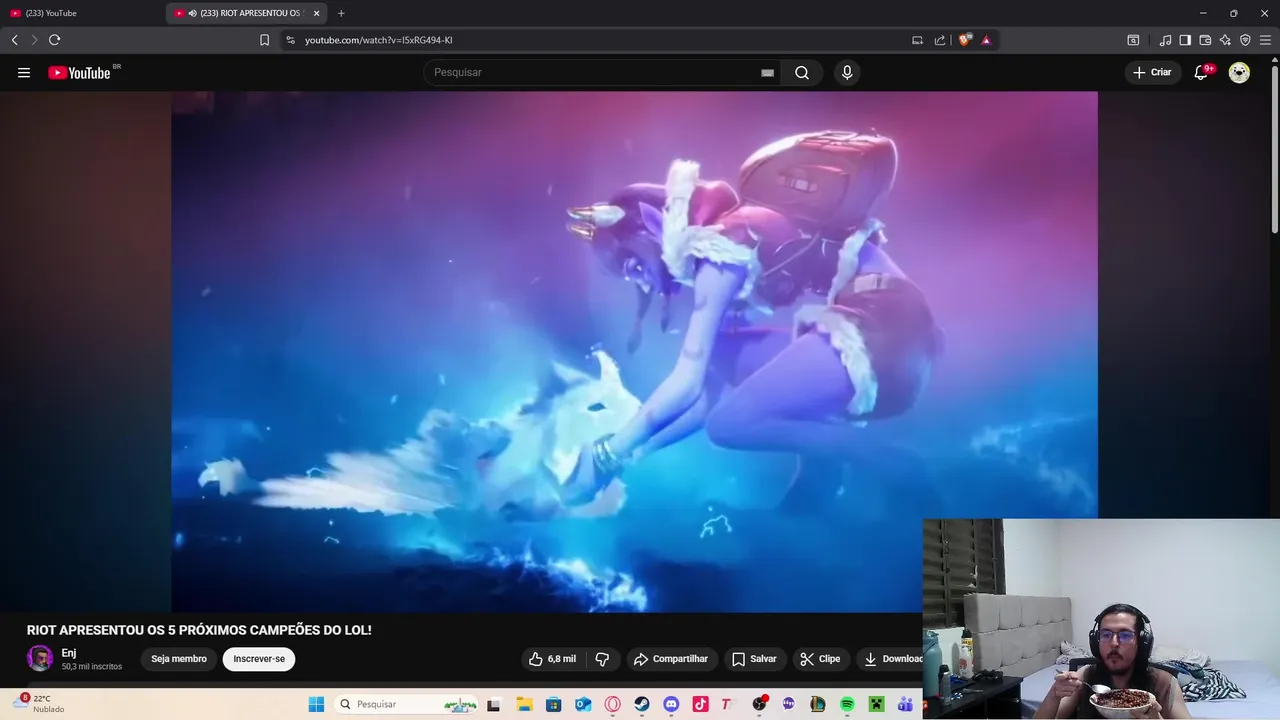Subscribe with the Inscrever-se button

point(259,659)
